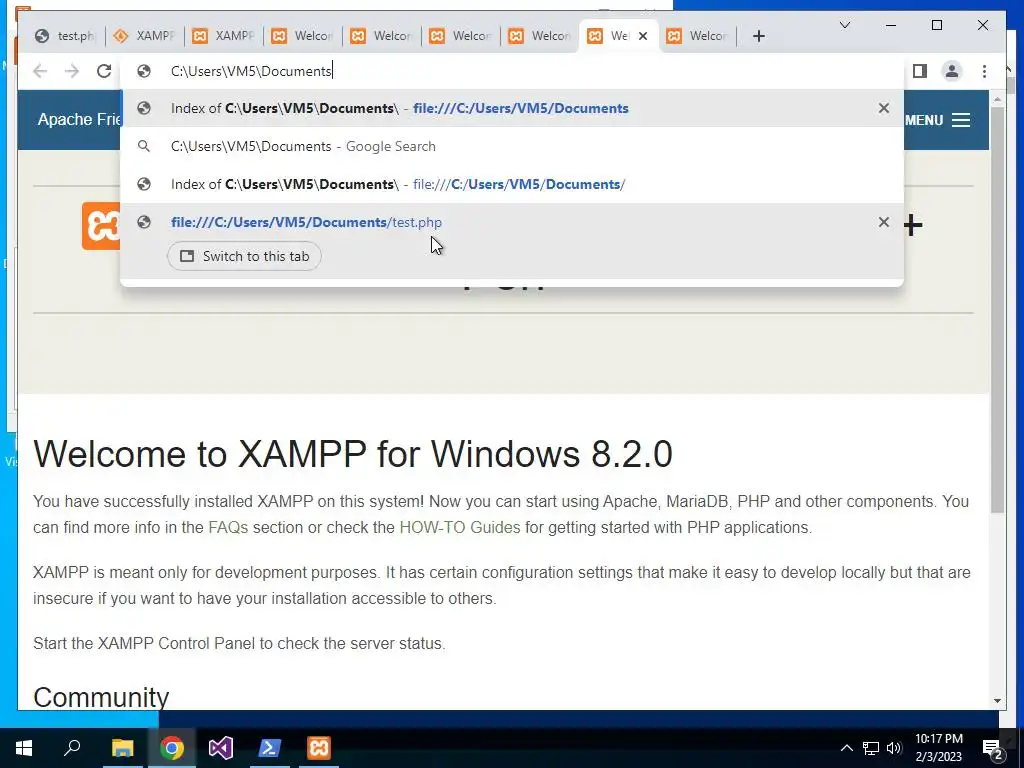1024x768 pixels.
Task: Click the browser Back arrow
Action: click(x=40, y=71)
